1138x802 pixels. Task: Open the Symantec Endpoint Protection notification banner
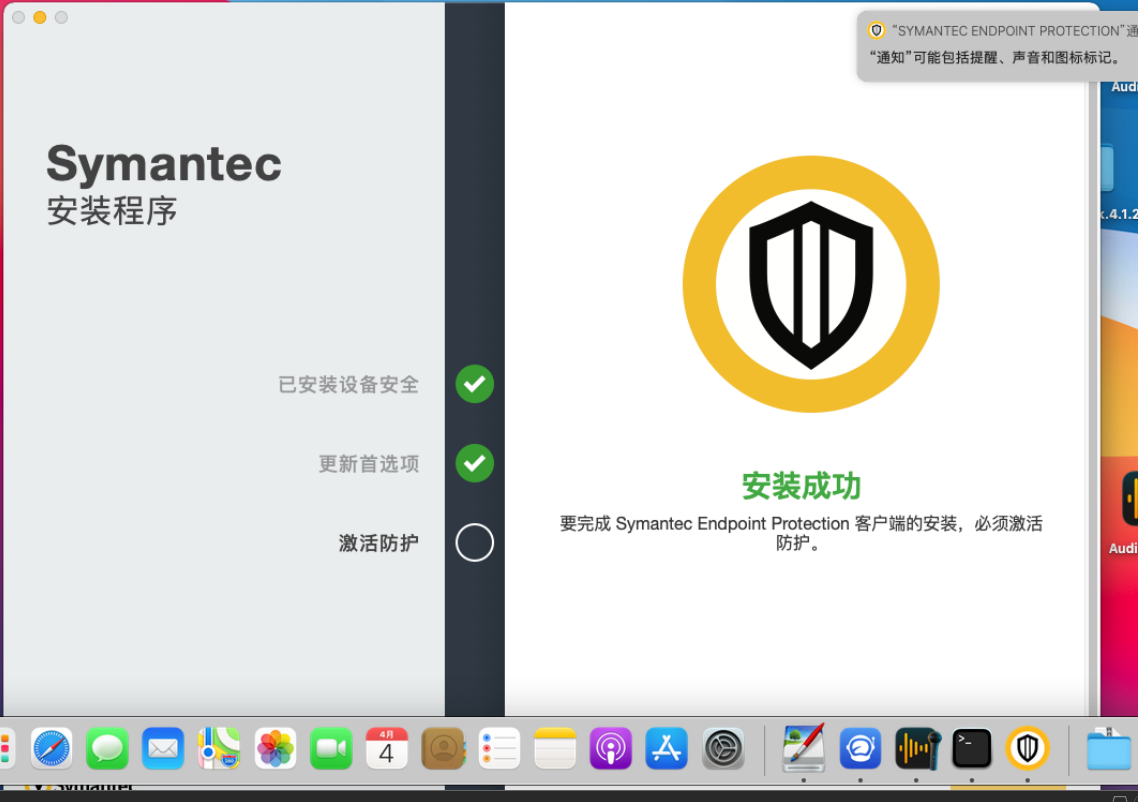pyautogui.click(x=997, y=45)
